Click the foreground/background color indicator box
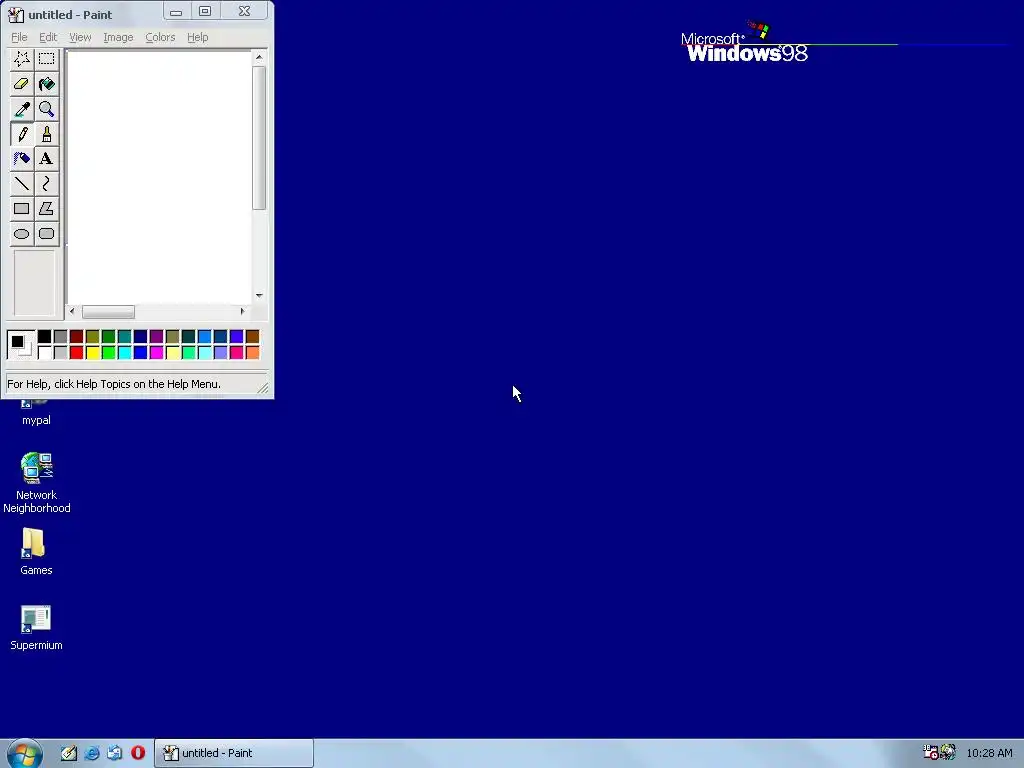This screenshot has width=1024, height=768. [21, 345]
